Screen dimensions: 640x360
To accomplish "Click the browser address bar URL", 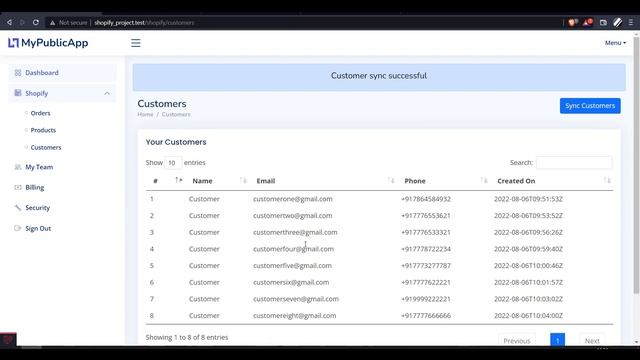I will click(144, 23).
